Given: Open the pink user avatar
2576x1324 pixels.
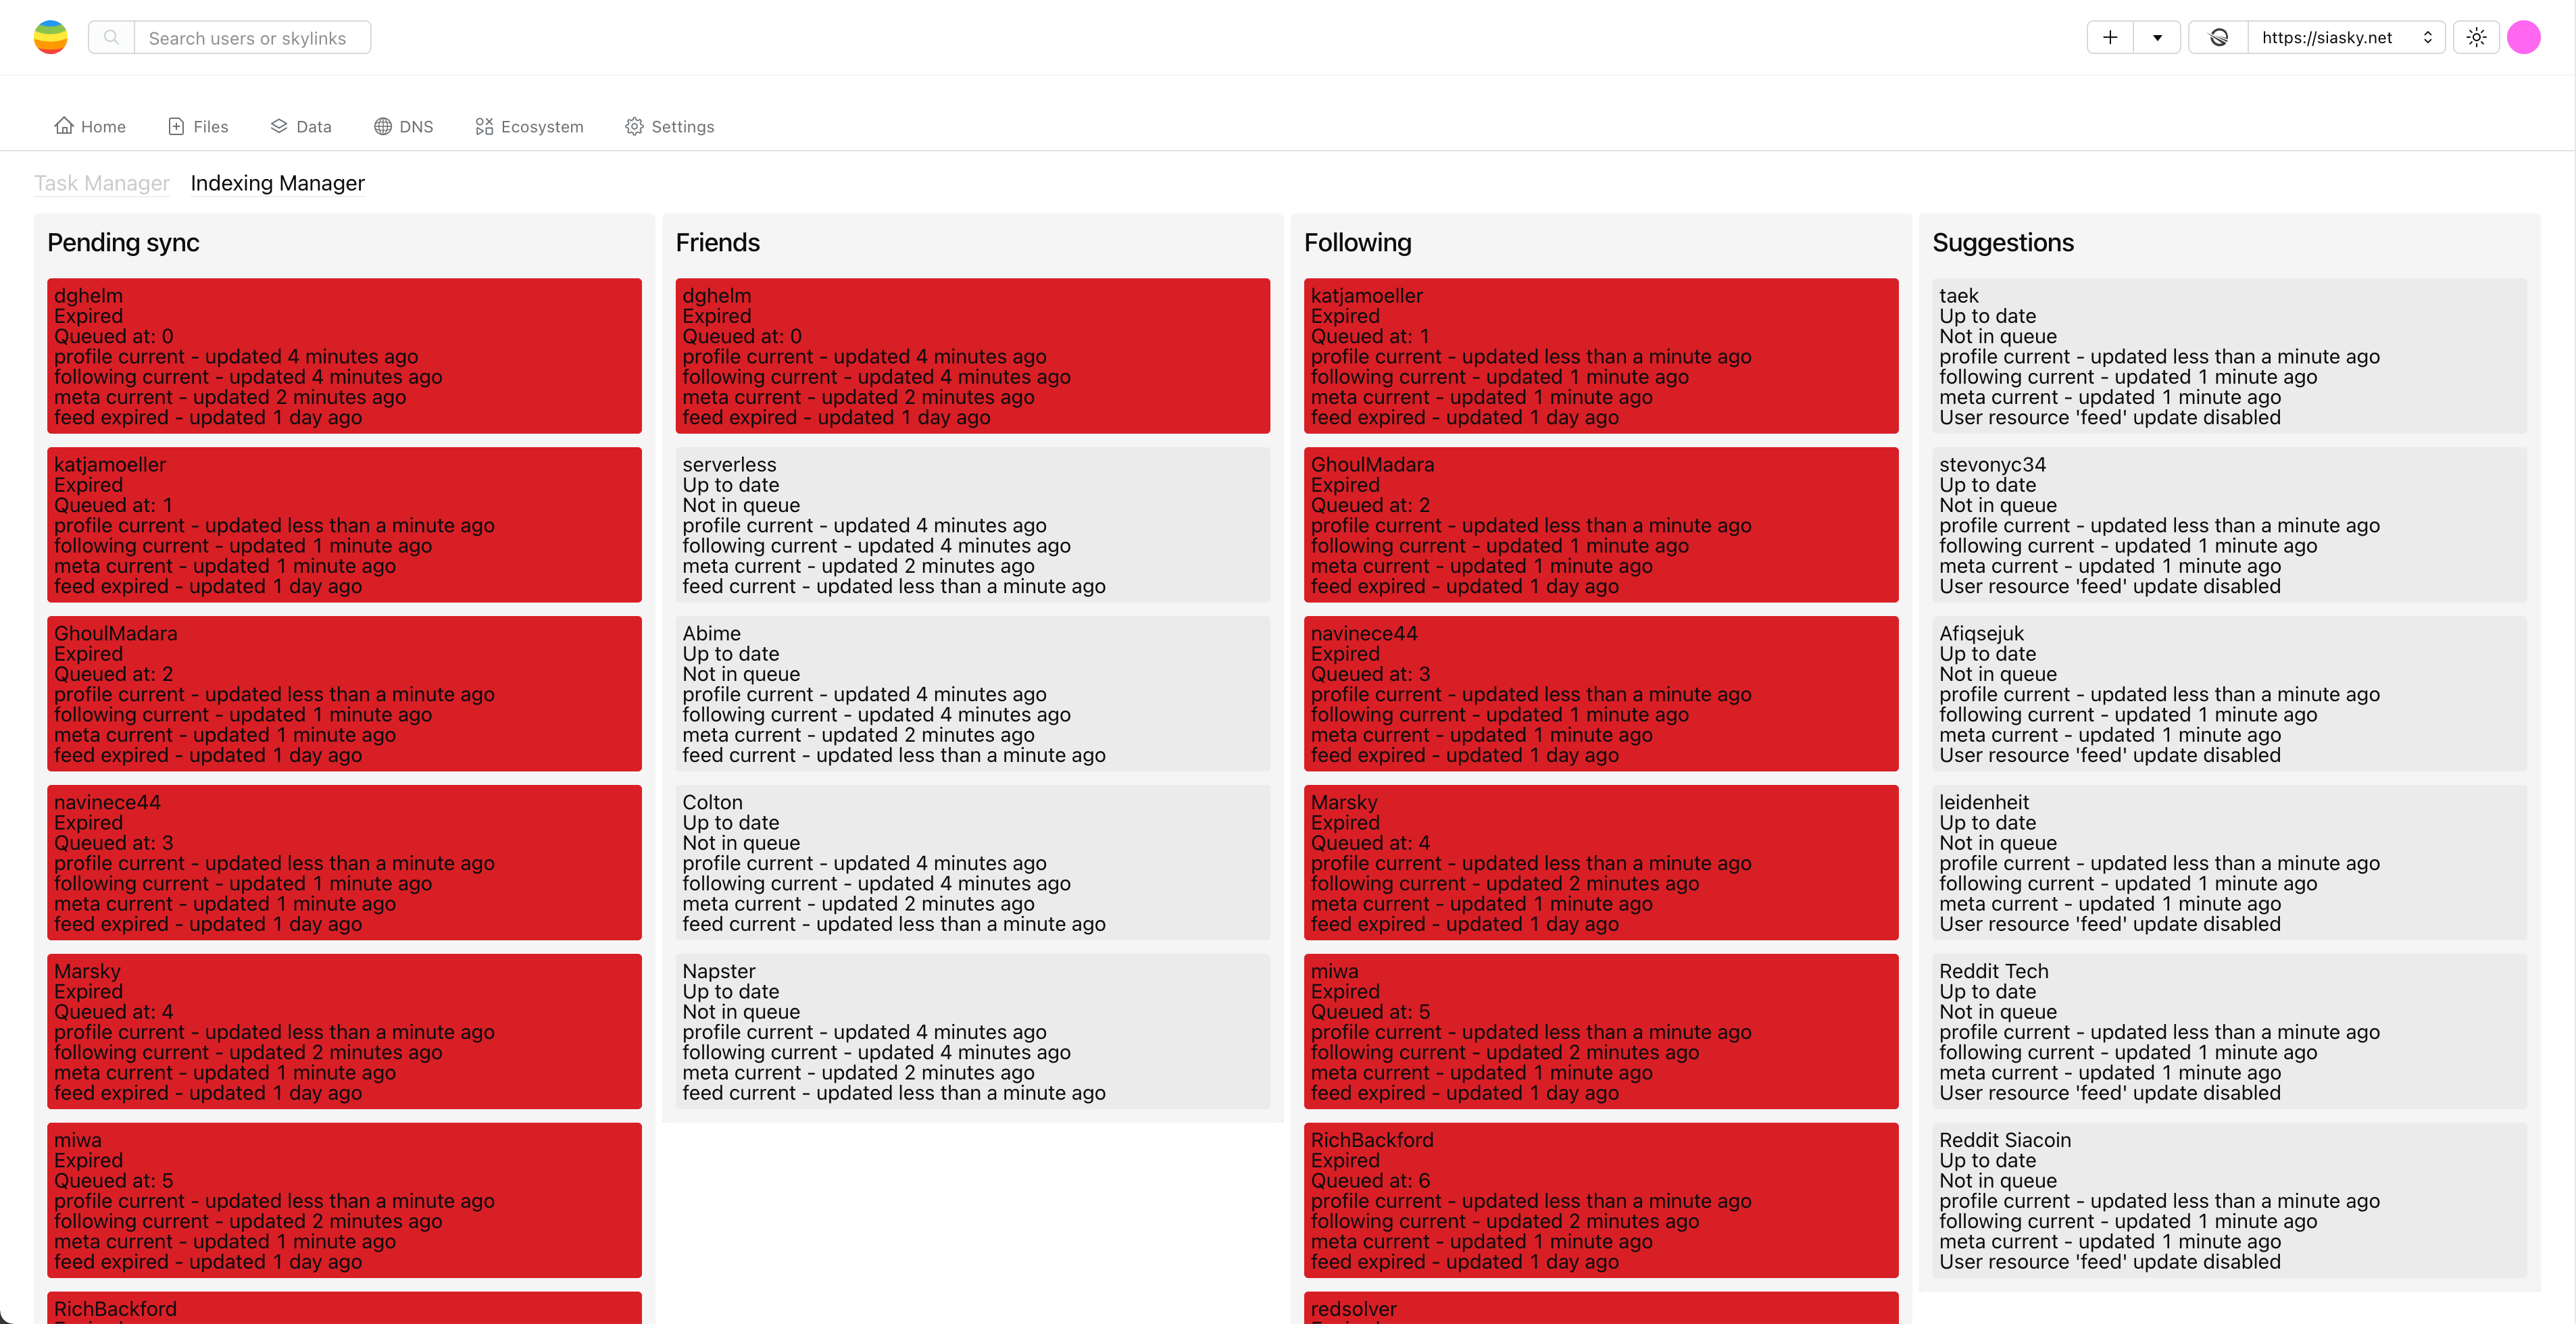Looking at the screenshot, I should tap(2524, 37).
